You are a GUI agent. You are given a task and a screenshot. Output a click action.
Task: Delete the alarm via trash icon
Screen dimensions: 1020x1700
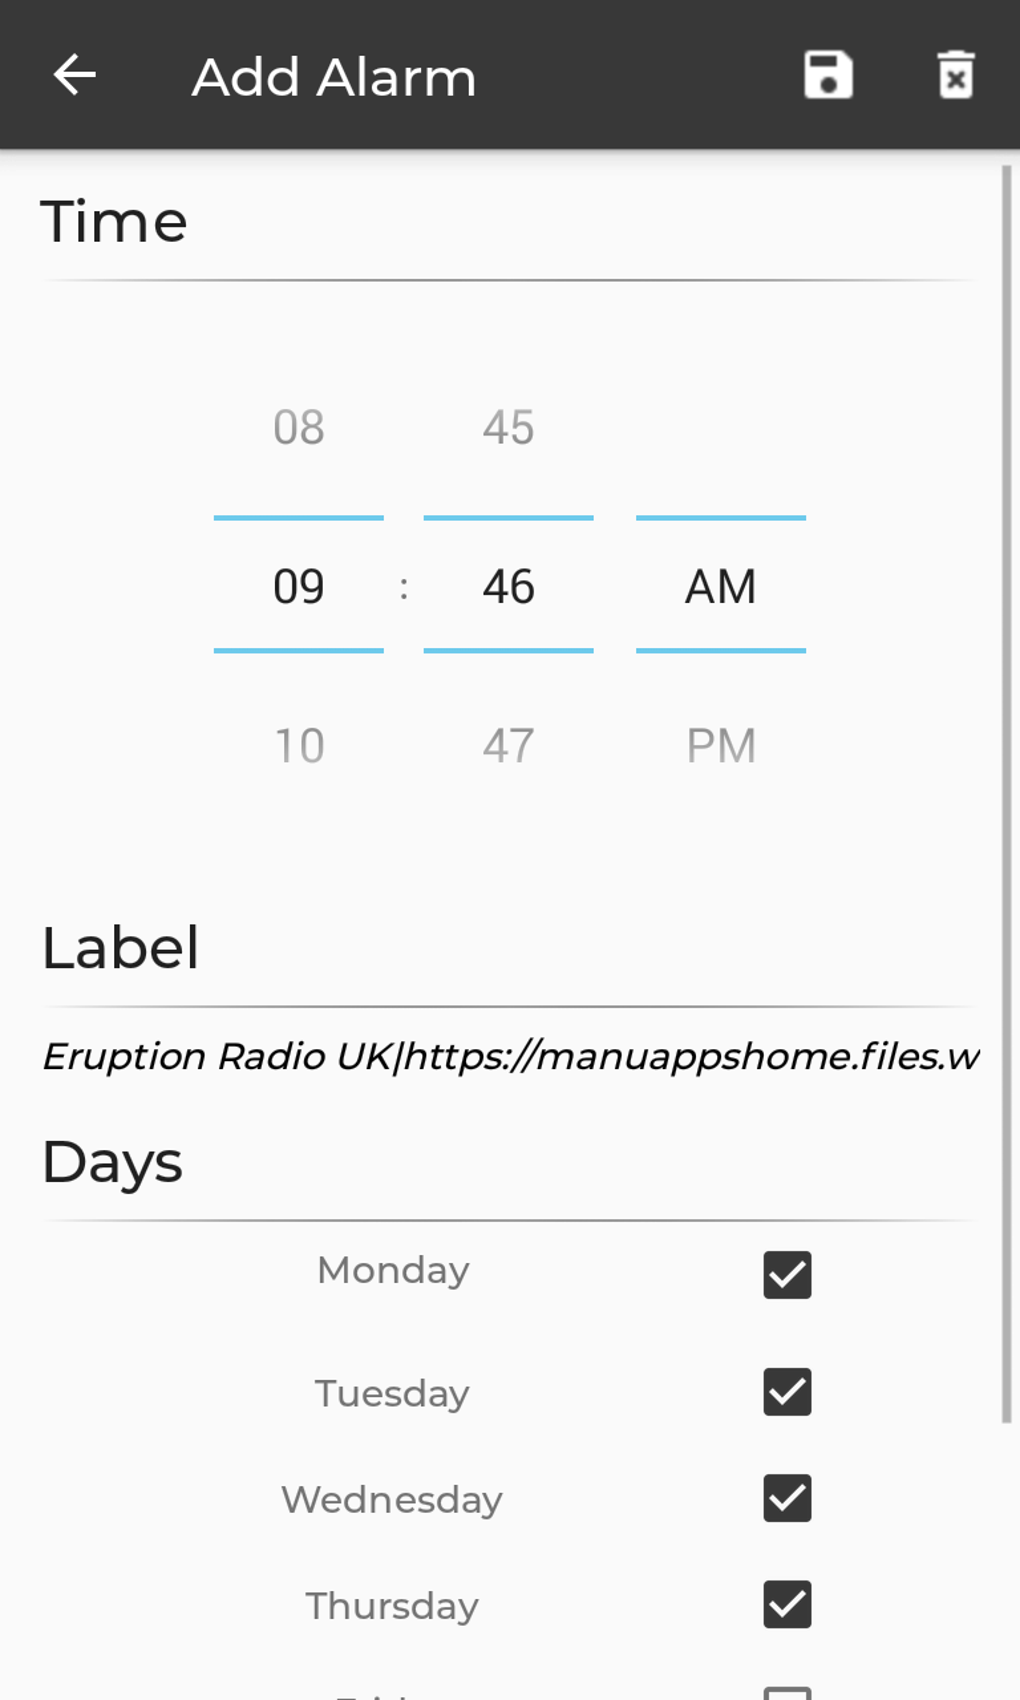point(956,75)
